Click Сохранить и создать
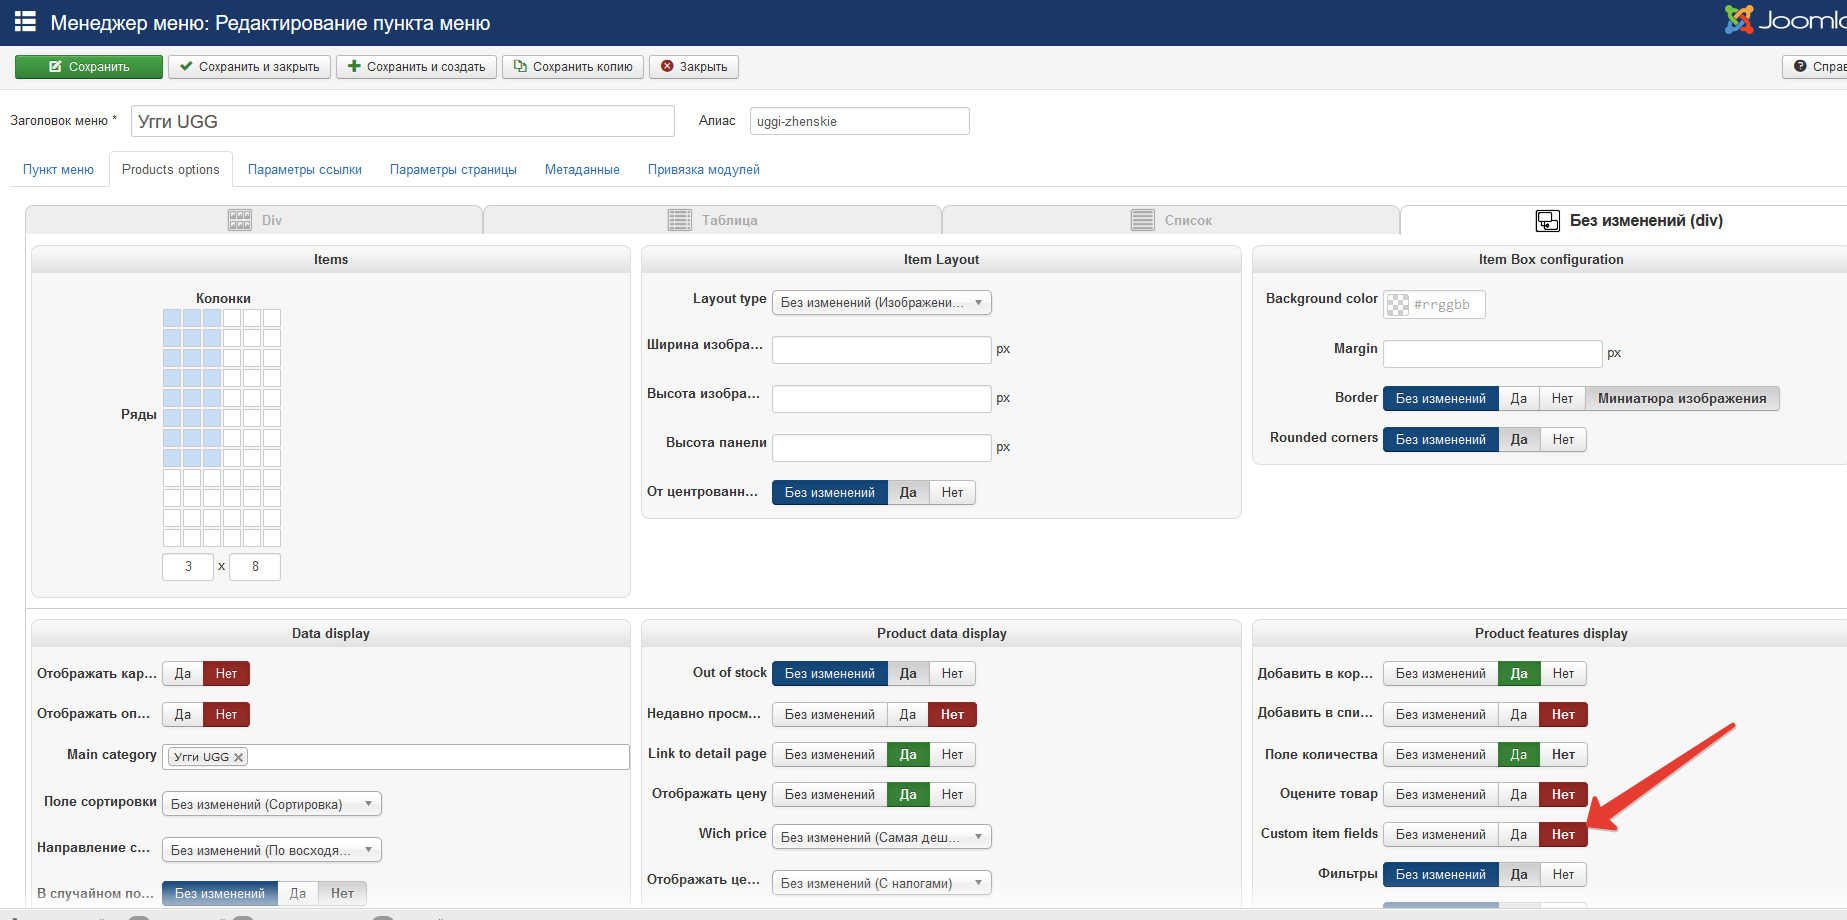The width and height of the screenshot is (1847, 920). (416, 67)
